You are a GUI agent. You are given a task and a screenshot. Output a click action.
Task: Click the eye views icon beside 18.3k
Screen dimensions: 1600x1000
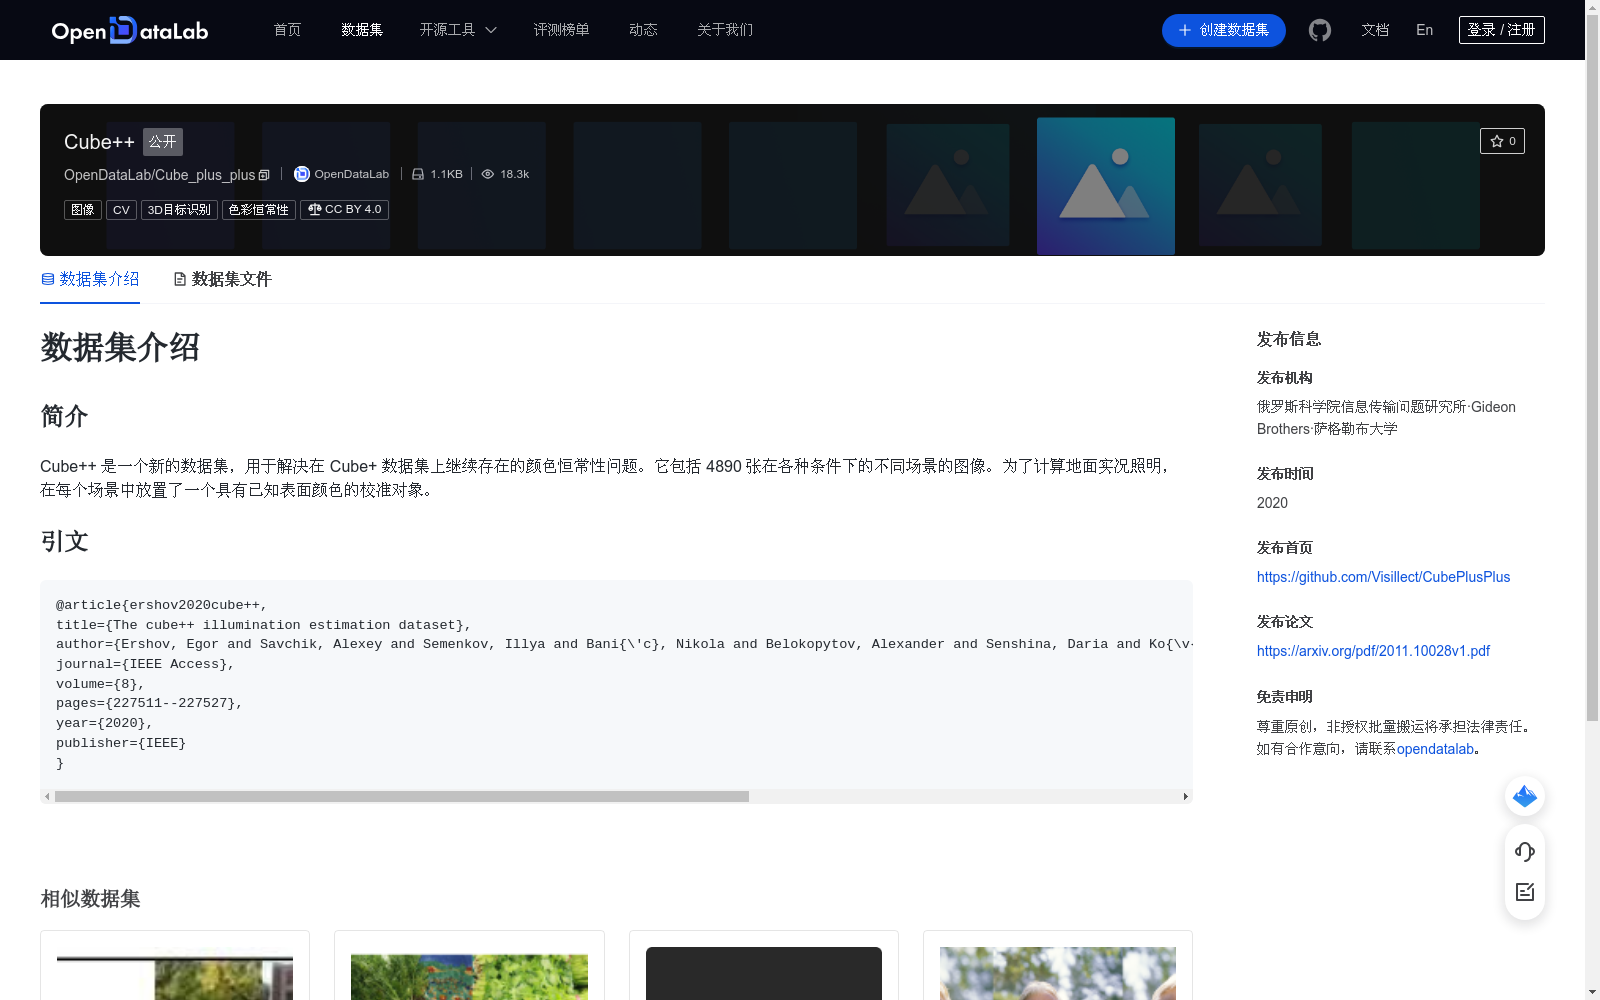(x=488, y=174)
